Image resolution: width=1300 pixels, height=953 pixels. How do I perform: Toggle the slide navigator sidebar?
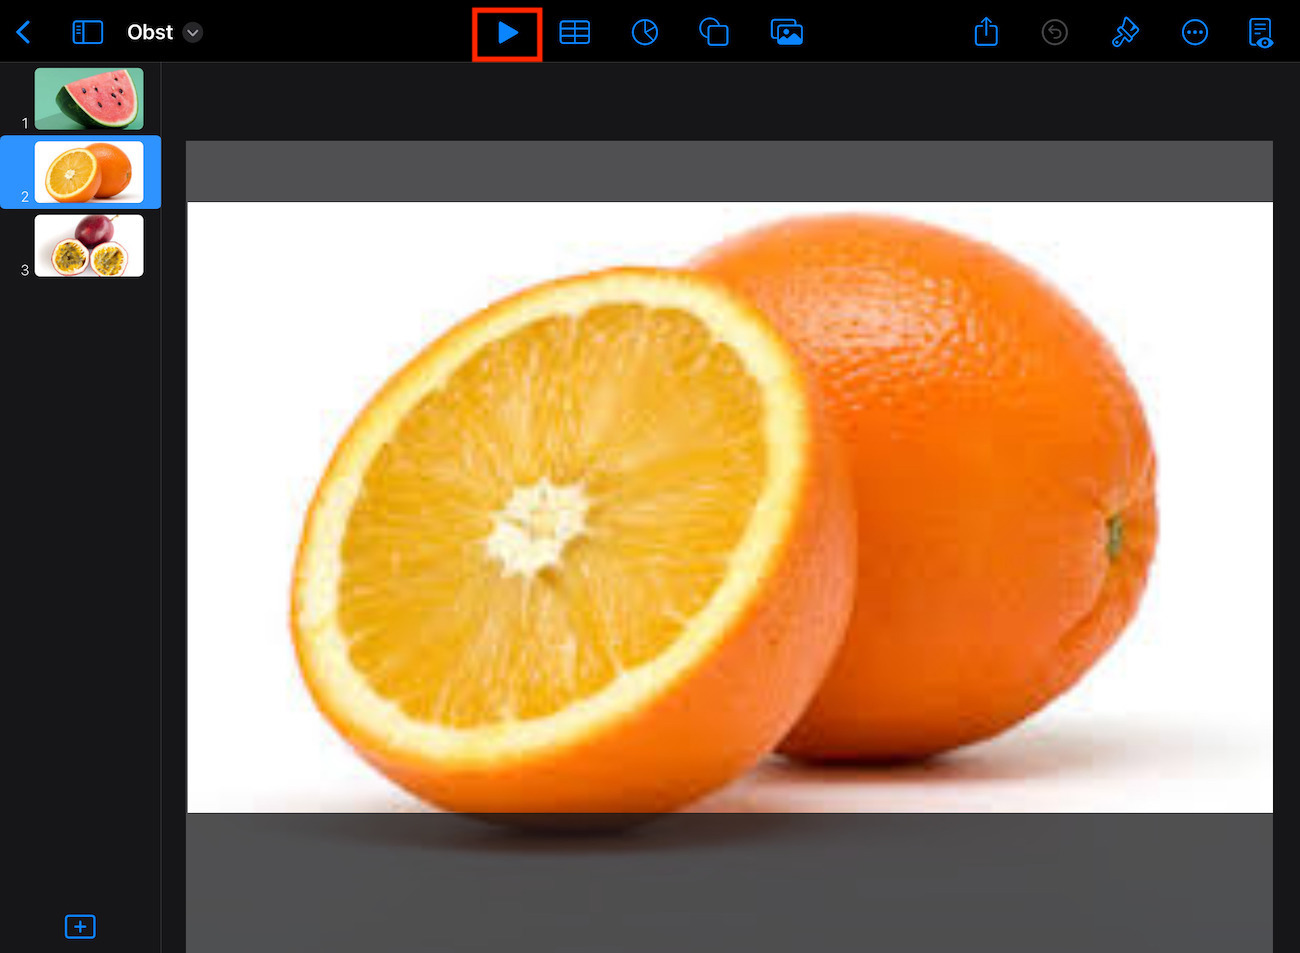[x=87, y=31]
